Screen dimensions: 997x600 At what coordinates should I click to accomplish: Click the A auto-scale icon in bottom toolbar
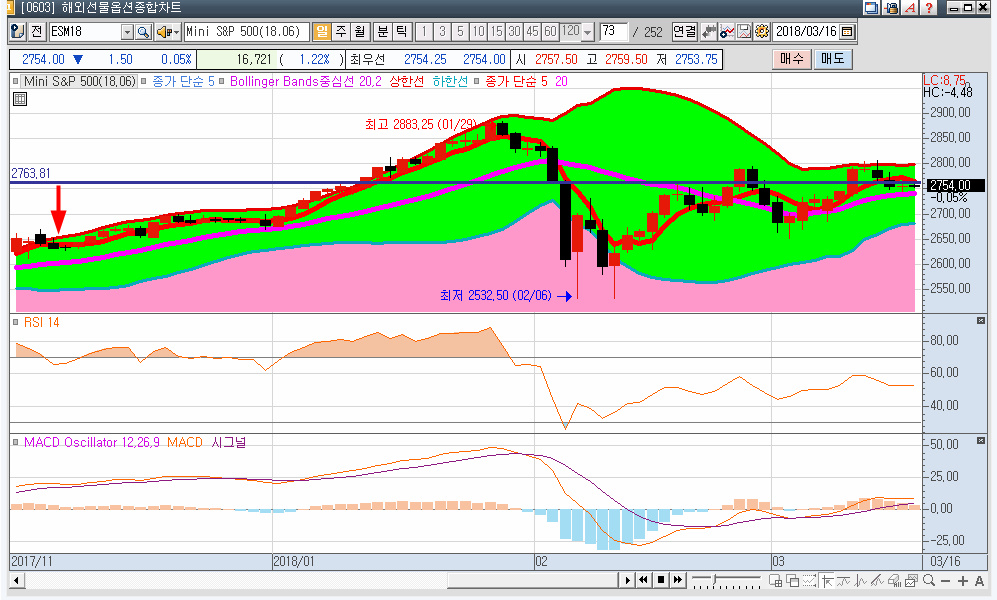coord(980,581)
